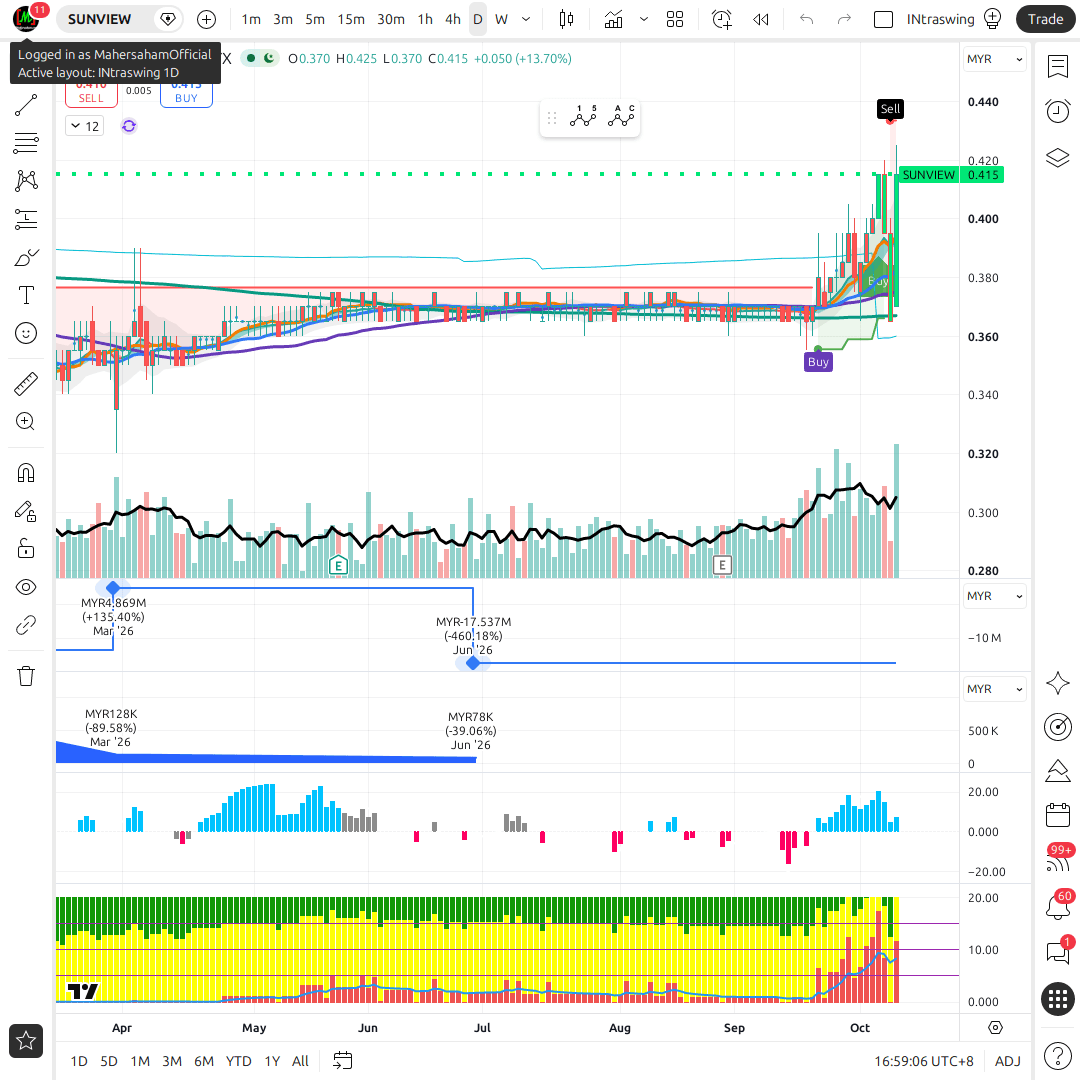Switch to the 4h timeframe
Viewport: 1080px width, 1080px height.
[x=453, y=19]
